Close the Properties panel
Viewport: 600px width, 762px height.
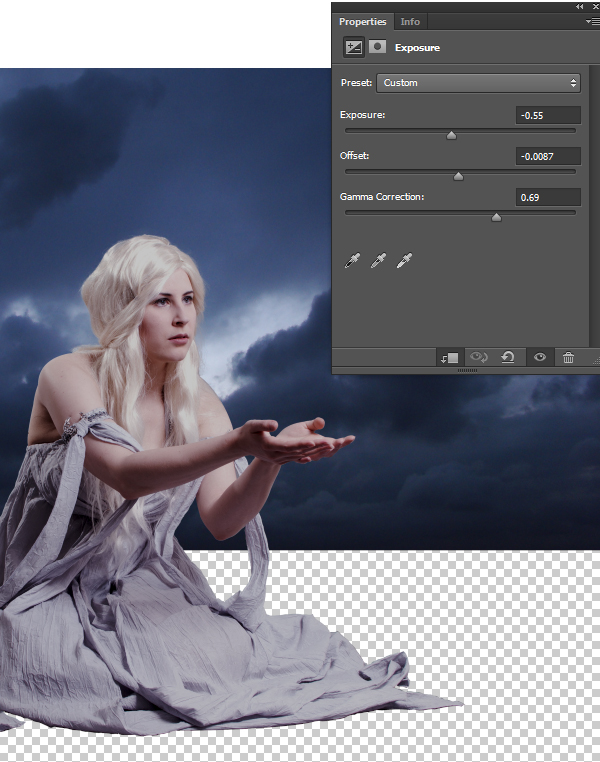(594, 6)
